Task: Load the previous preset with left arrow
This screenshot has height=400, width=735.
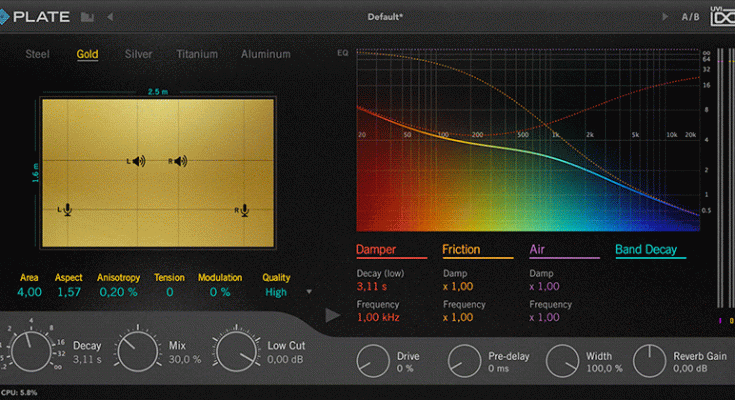Action: (110, 17)
